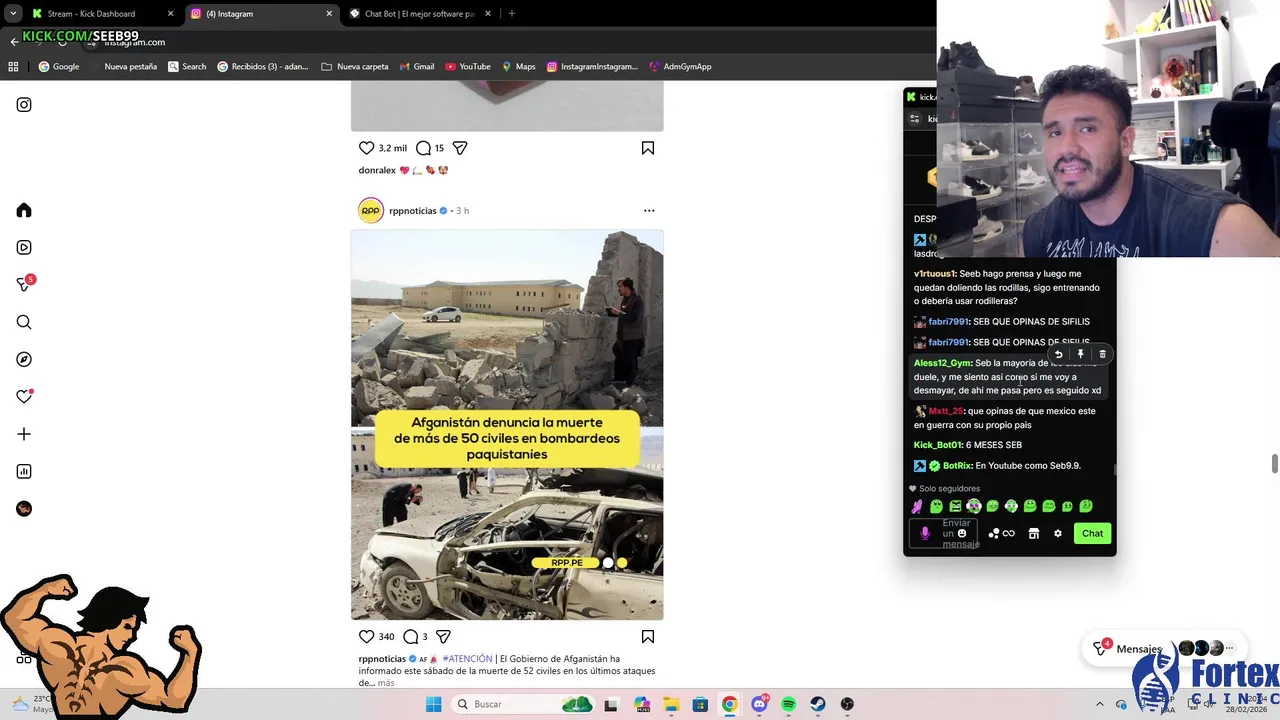1280x720 pixels.
Task: Open Instagram dashboard chart icon
Action: pyautogui.click(x=24, y=471)
